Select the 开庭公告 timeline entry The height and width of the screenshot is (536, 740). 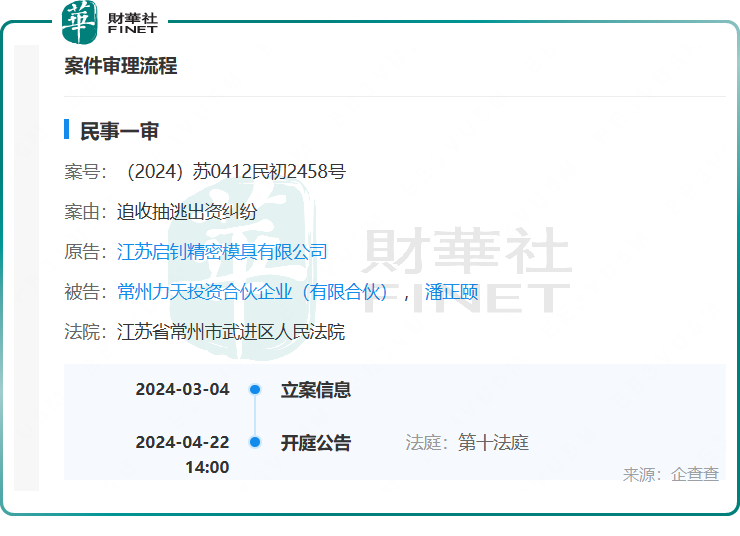coord(316,442)
